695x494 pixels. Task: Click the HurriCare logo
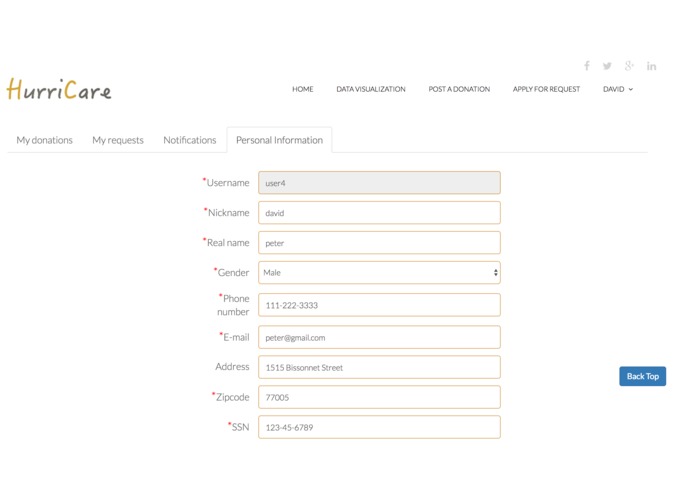(x=59, y=89)
